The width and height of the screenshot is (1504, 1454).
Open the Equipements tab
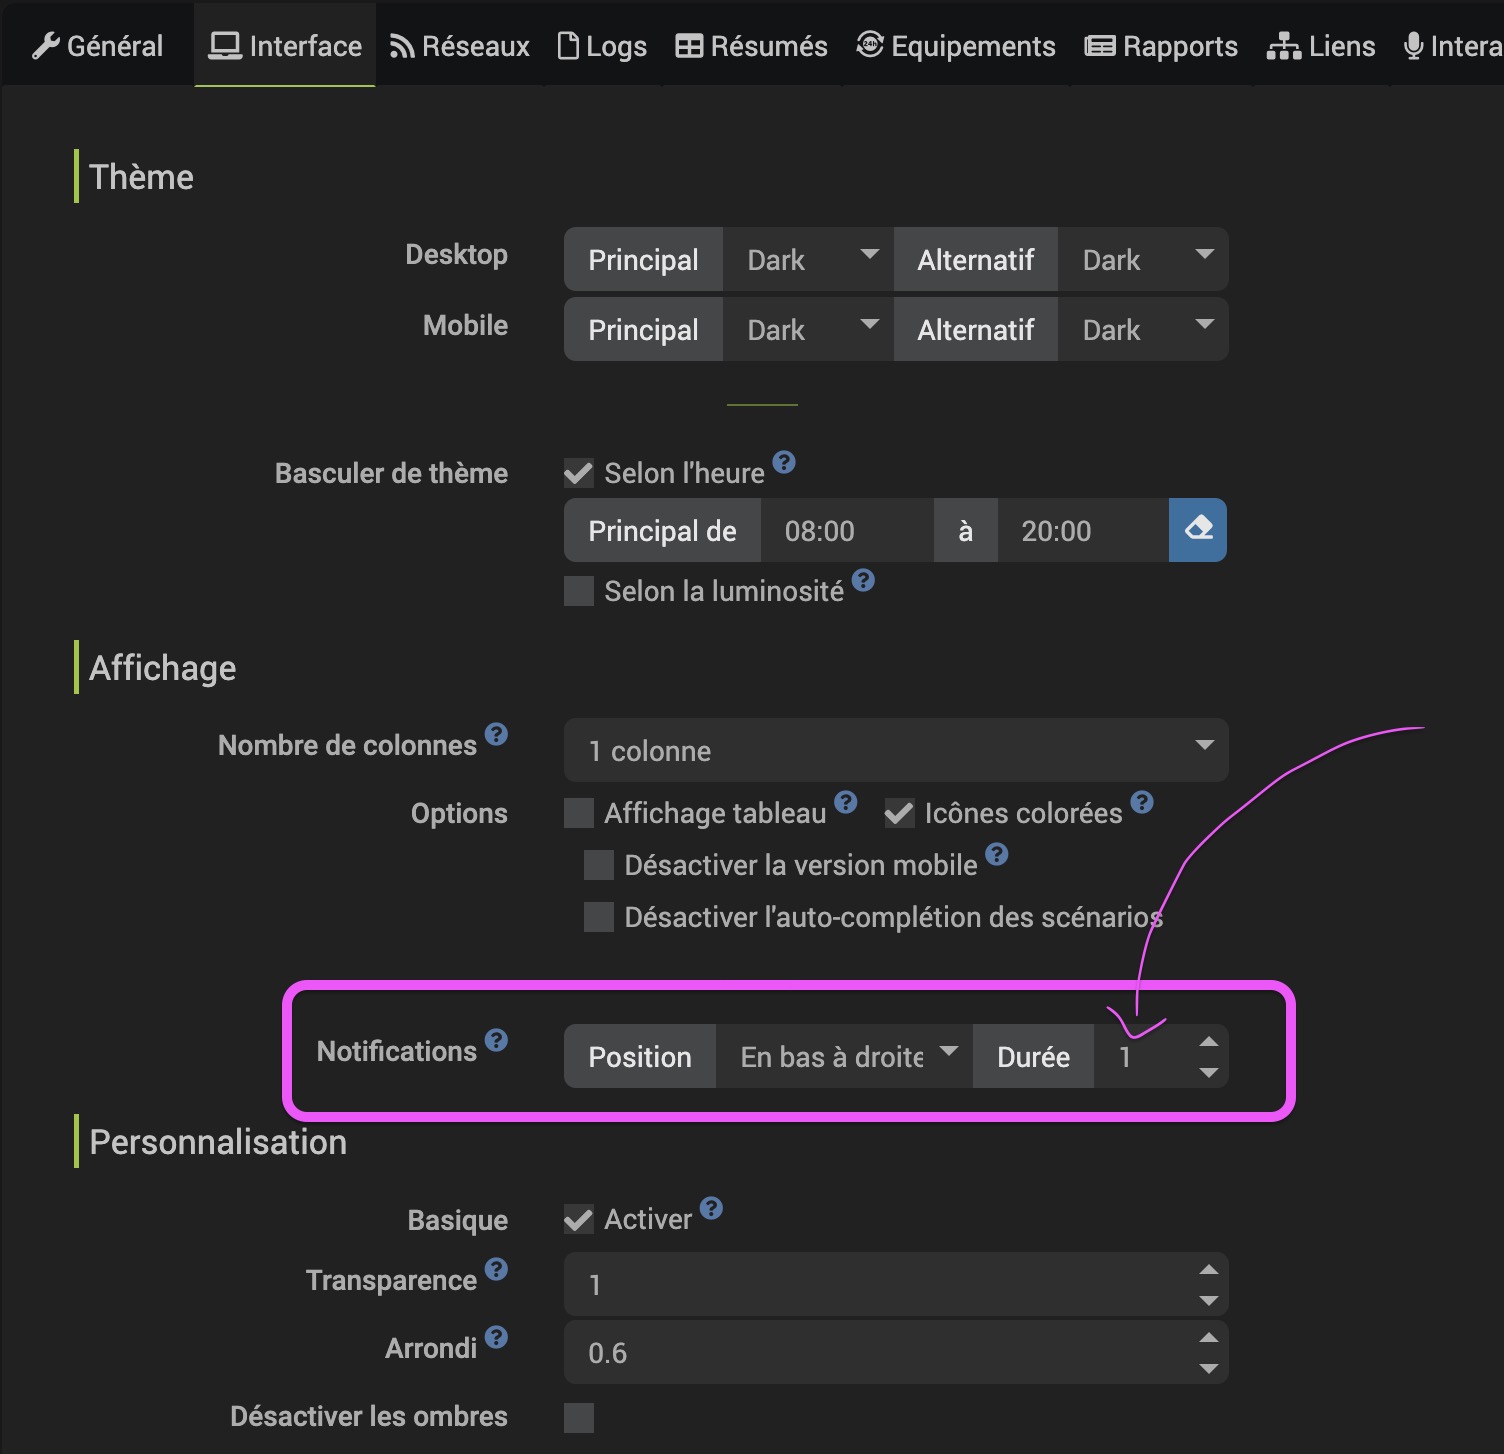tap(956, 46)
